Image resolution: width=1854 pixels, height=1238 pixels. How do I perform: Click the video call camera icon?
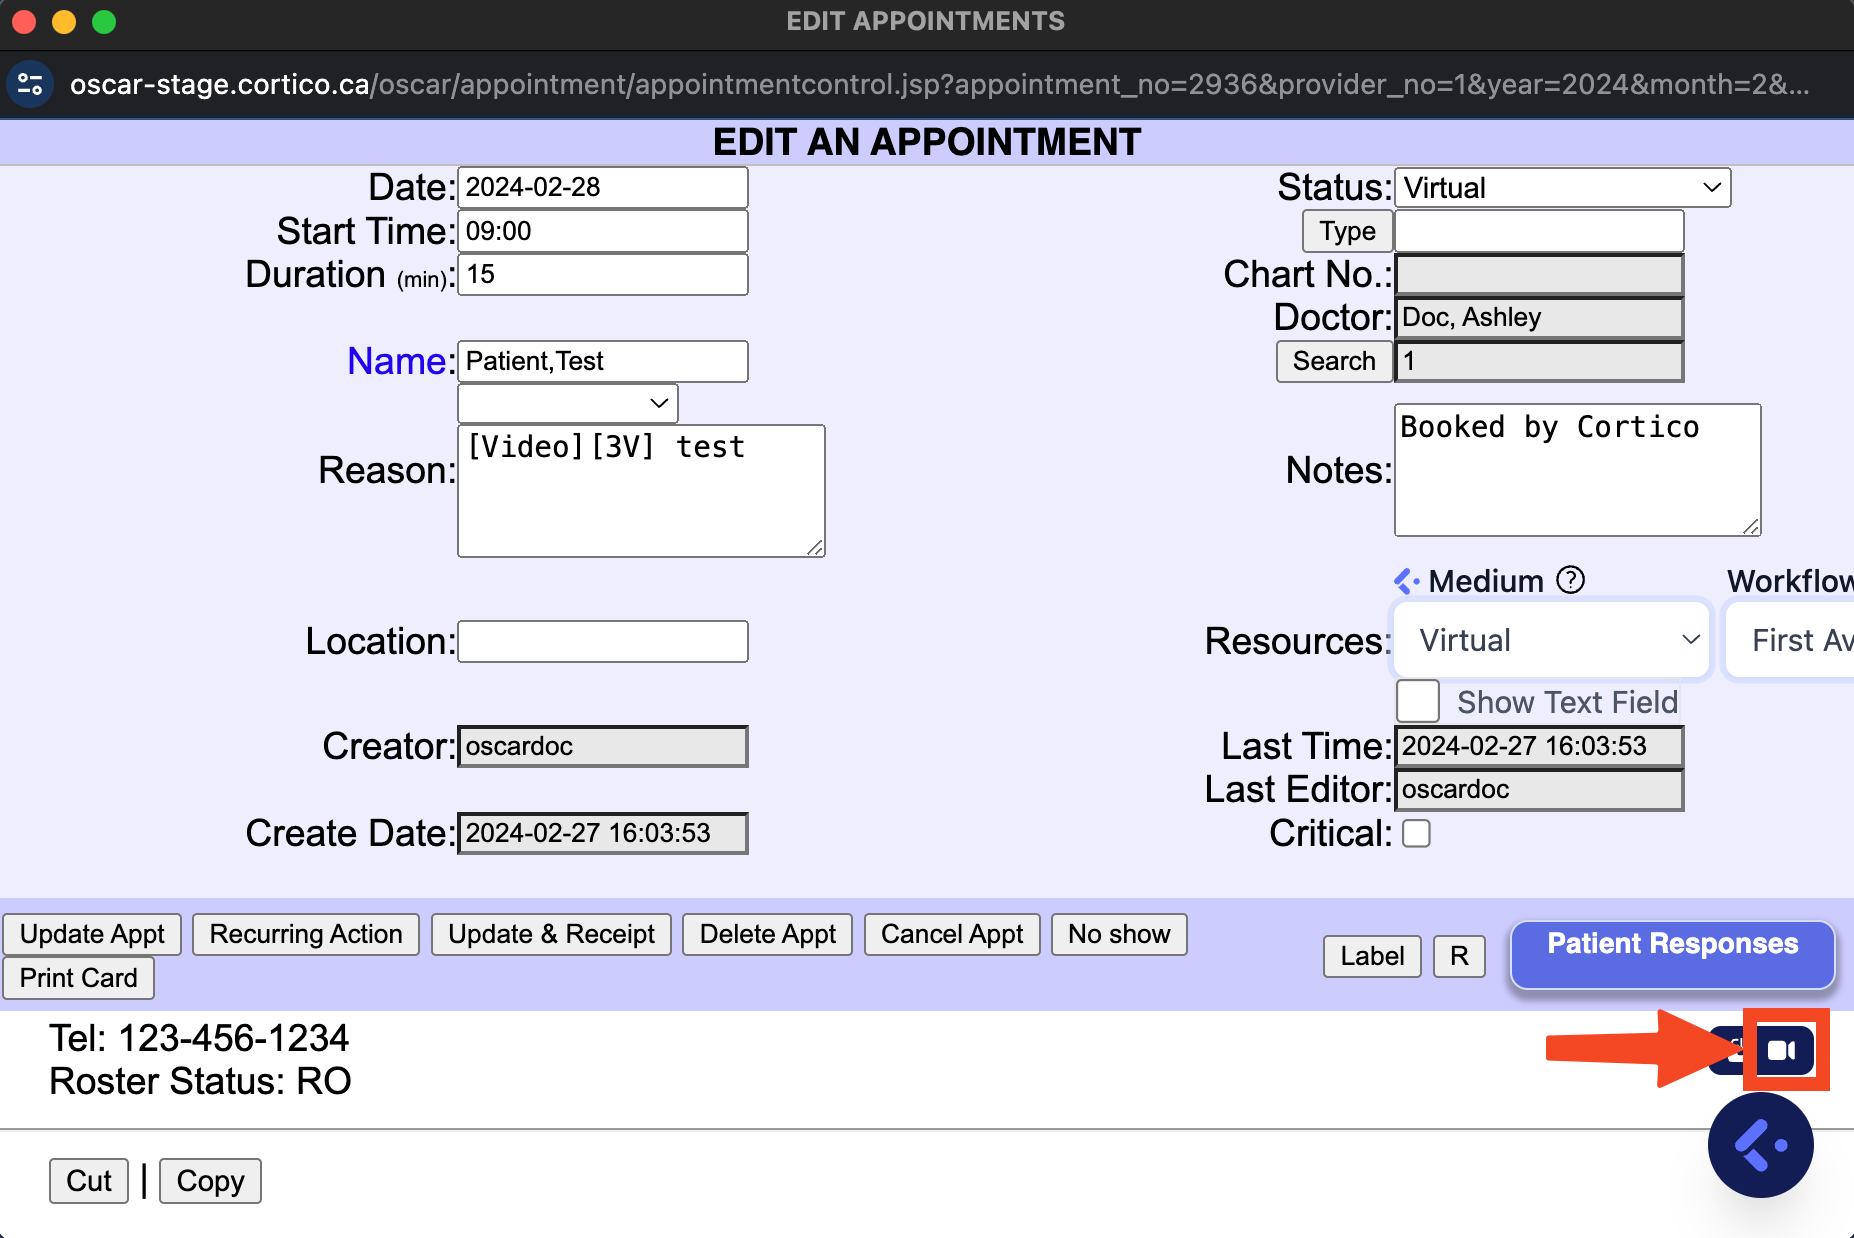pyautogui.click(x=1784, y=1050)
